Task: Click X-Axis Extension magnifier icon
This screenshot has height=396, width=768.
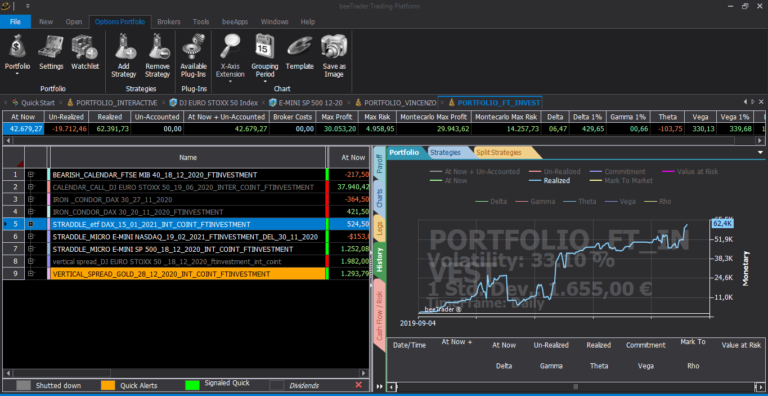Action: (230, 46)
